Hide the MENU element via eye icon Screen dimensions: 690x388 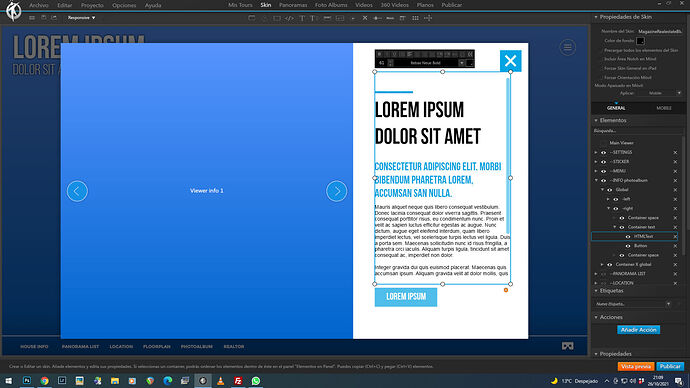coord(603,171)
